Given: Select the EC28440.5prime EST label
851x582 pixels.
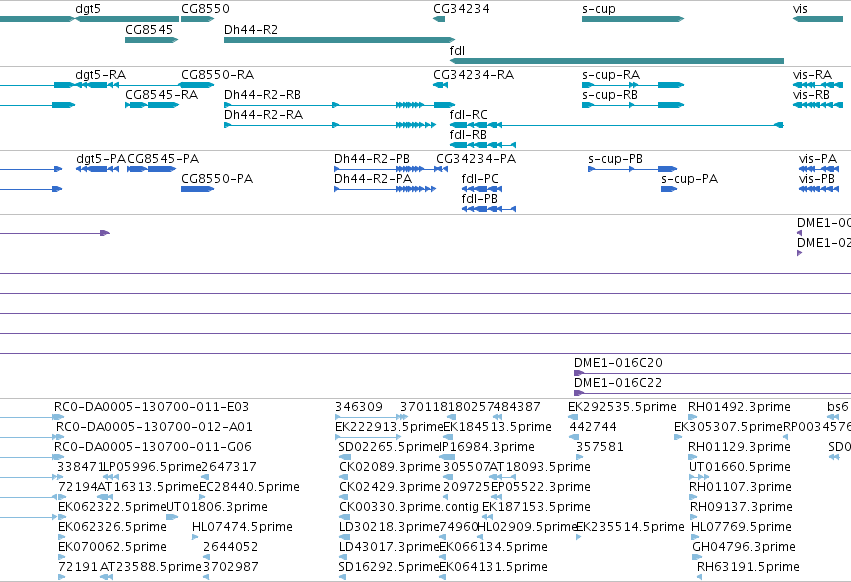Looking at the screenshot, I should [x=249, y=487].
